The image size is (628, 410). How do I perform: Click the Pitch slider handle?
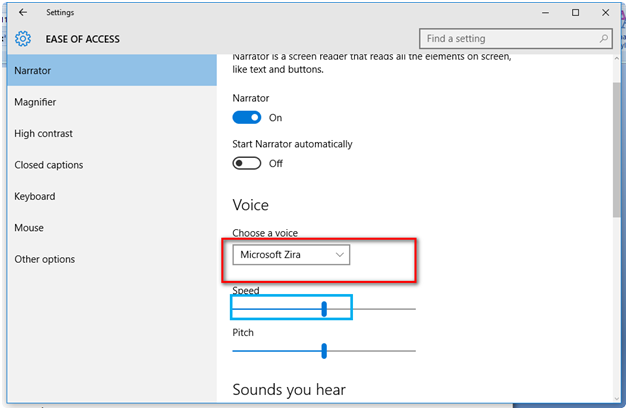[x=324, y=350]
